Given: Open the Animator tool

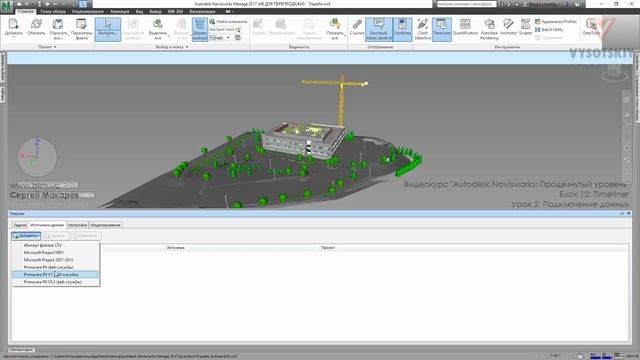Looking at the screenshot, I should (x=508, y=27).
